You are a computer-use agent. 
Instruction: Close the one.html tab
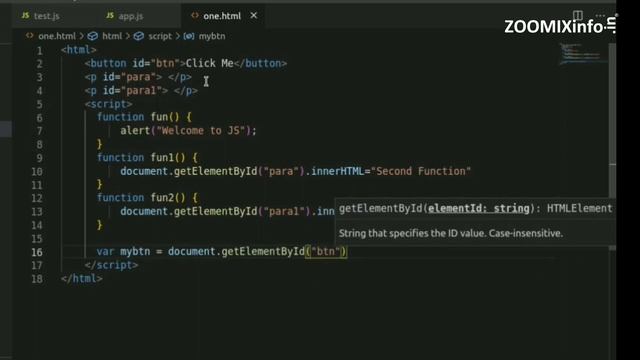[254, 16]
